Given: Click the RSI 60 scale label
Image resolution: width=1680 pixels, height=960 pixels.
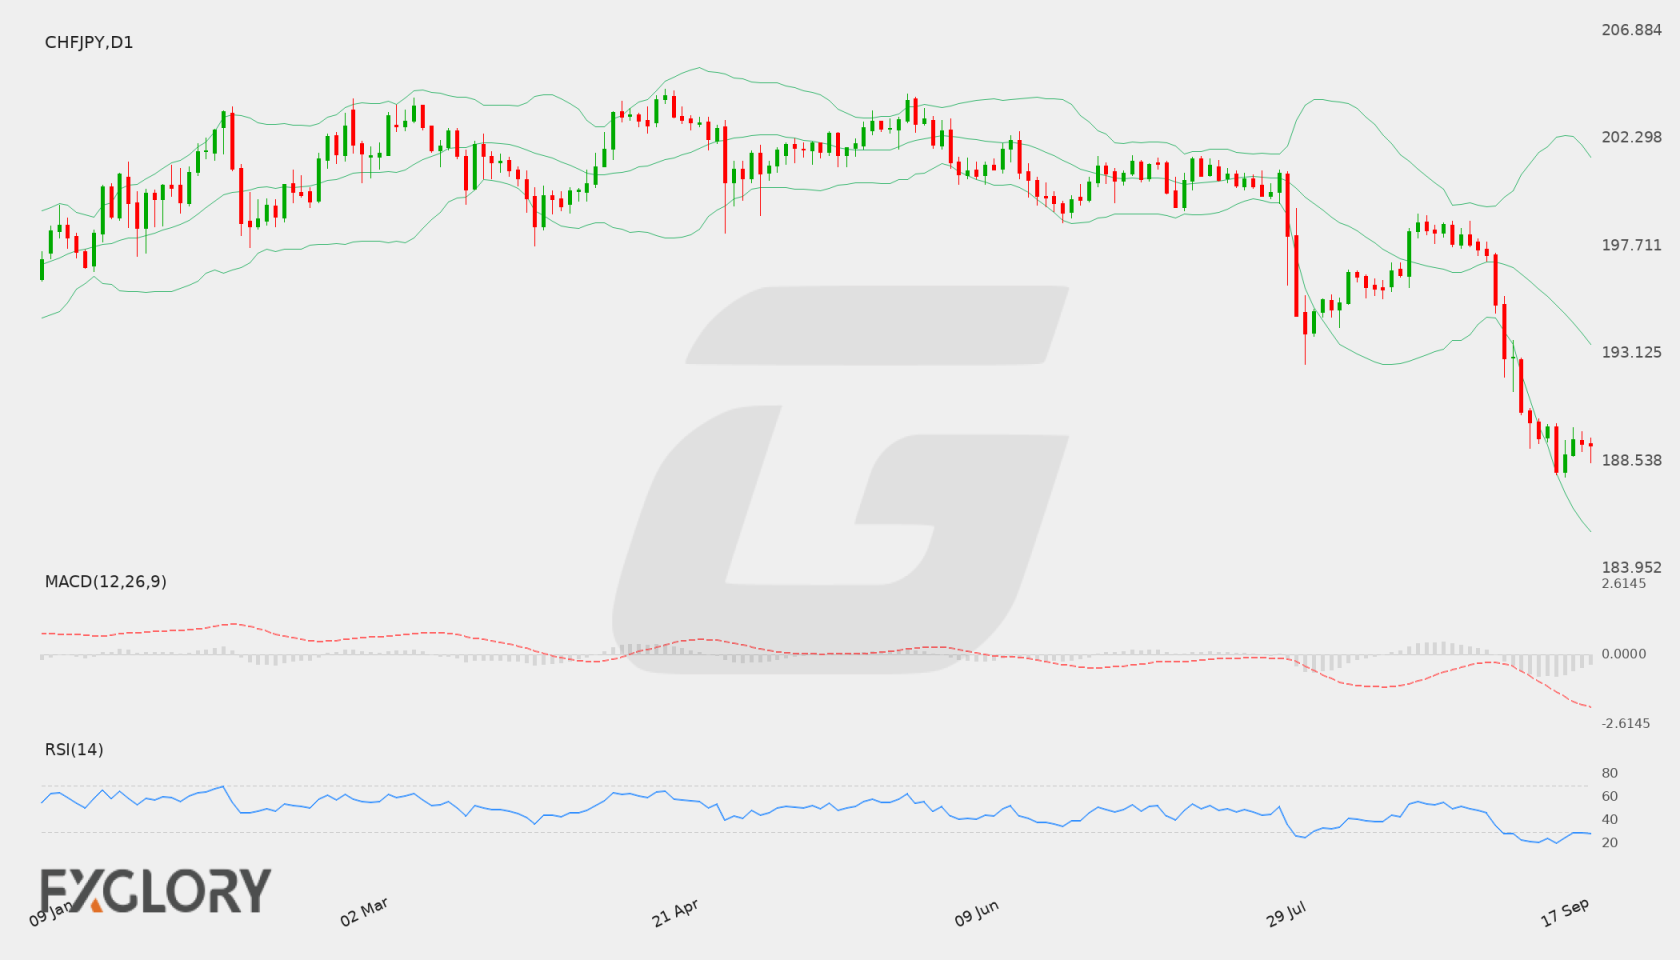Looking at the screenshot, I should 1609,796.
